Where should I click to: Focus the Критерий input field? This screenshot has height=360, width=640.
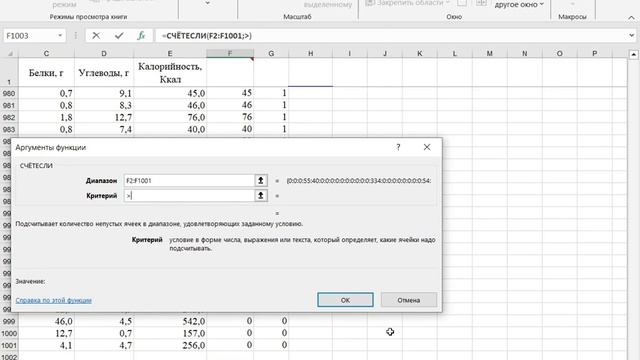[x=189, y=196]
